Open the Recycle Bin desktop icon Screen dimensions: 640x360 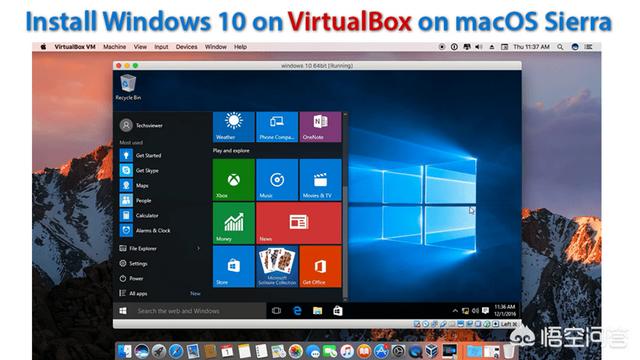point(128,87)
